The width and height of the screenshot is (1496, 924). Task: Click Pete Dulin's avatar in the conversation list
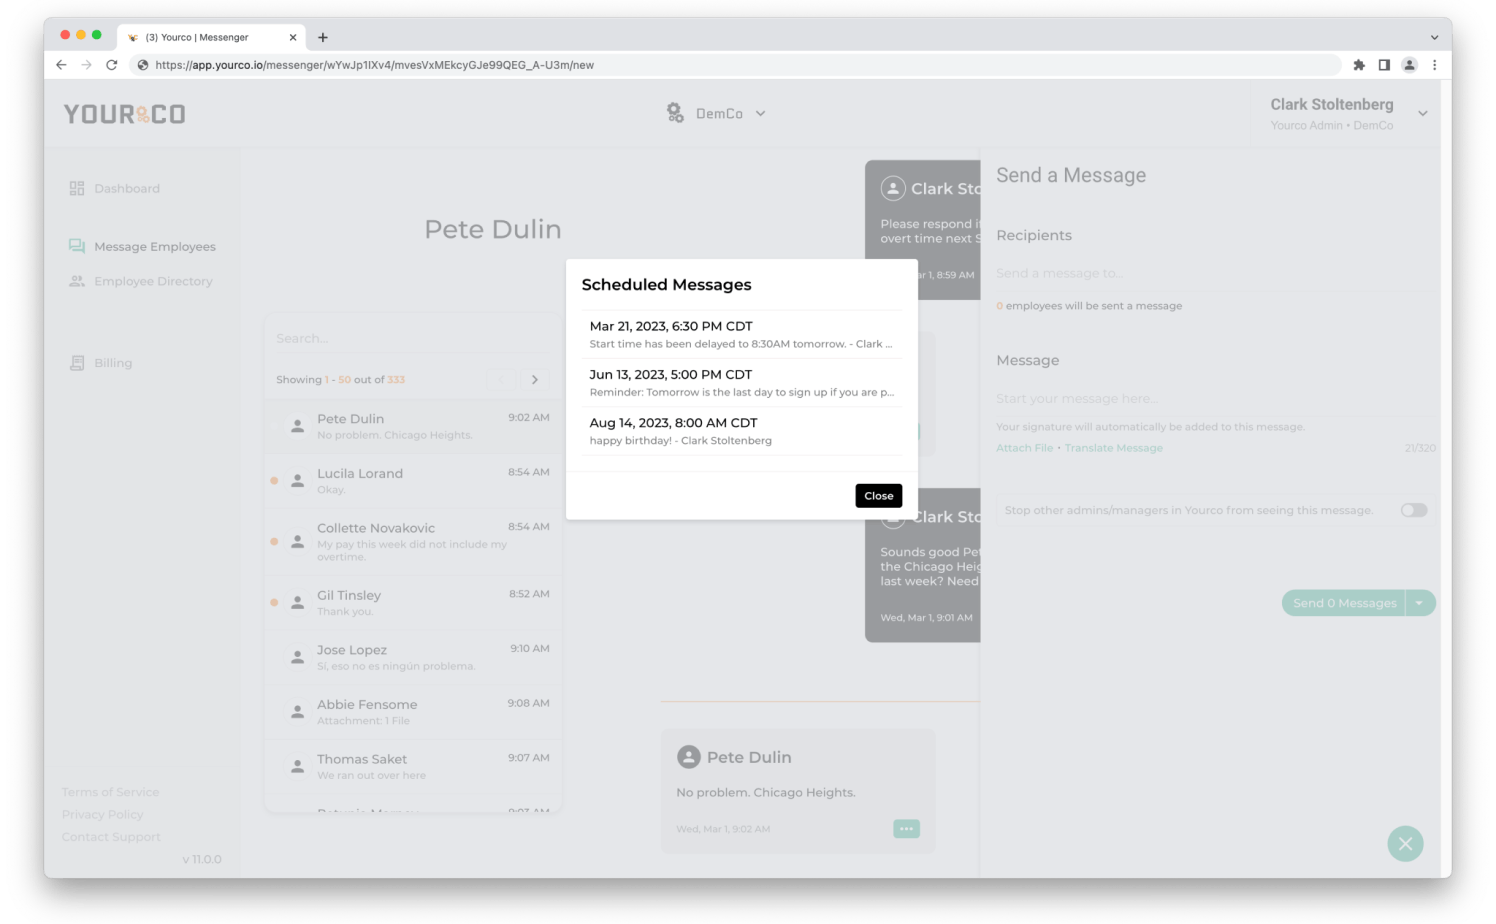pyautogui.click(x=297, y=426)
